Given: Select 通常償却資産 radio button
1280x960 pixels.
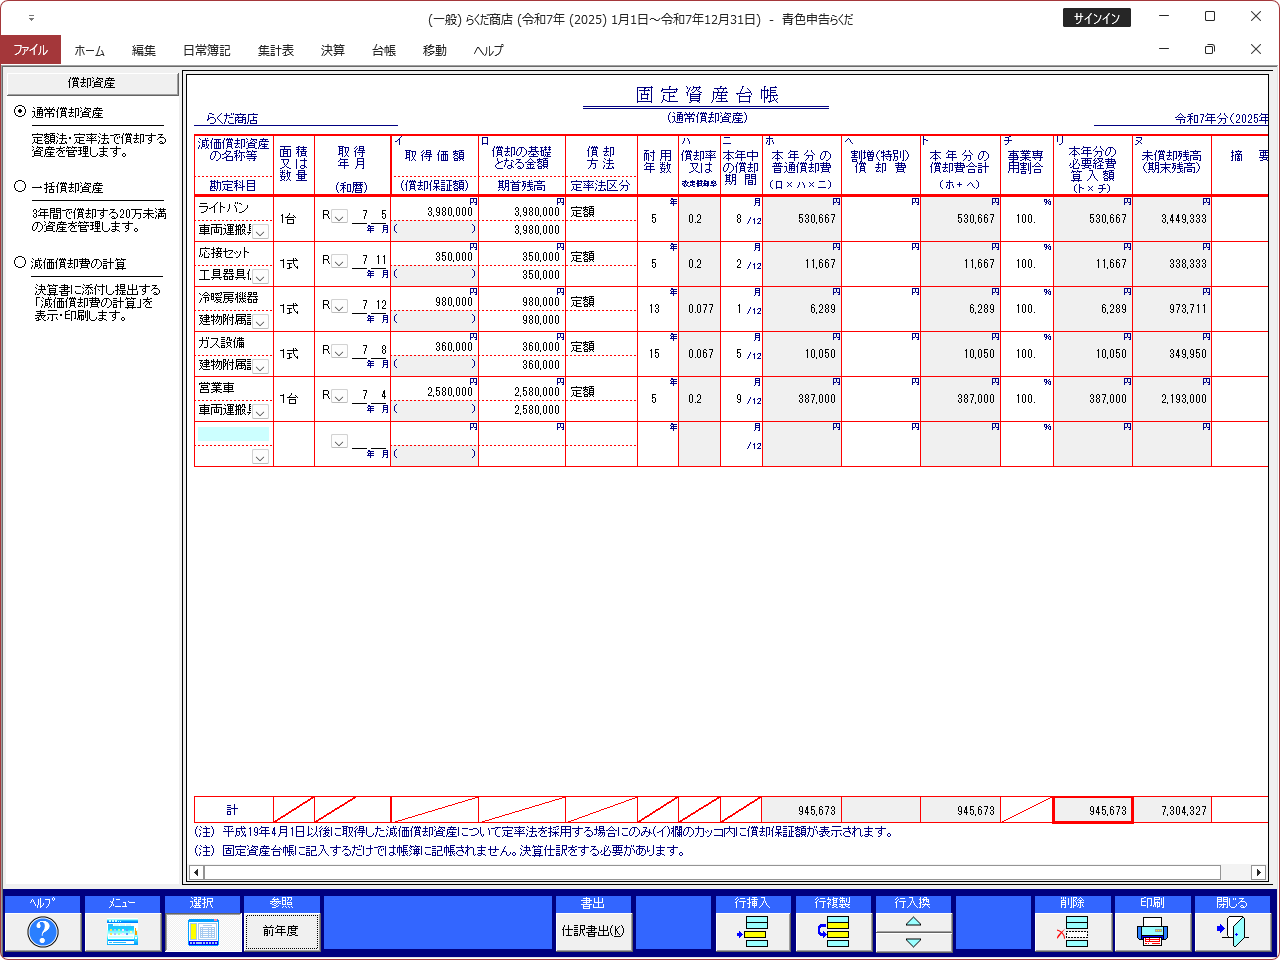Looking at the screenshot, I should [x=20, y=112].
